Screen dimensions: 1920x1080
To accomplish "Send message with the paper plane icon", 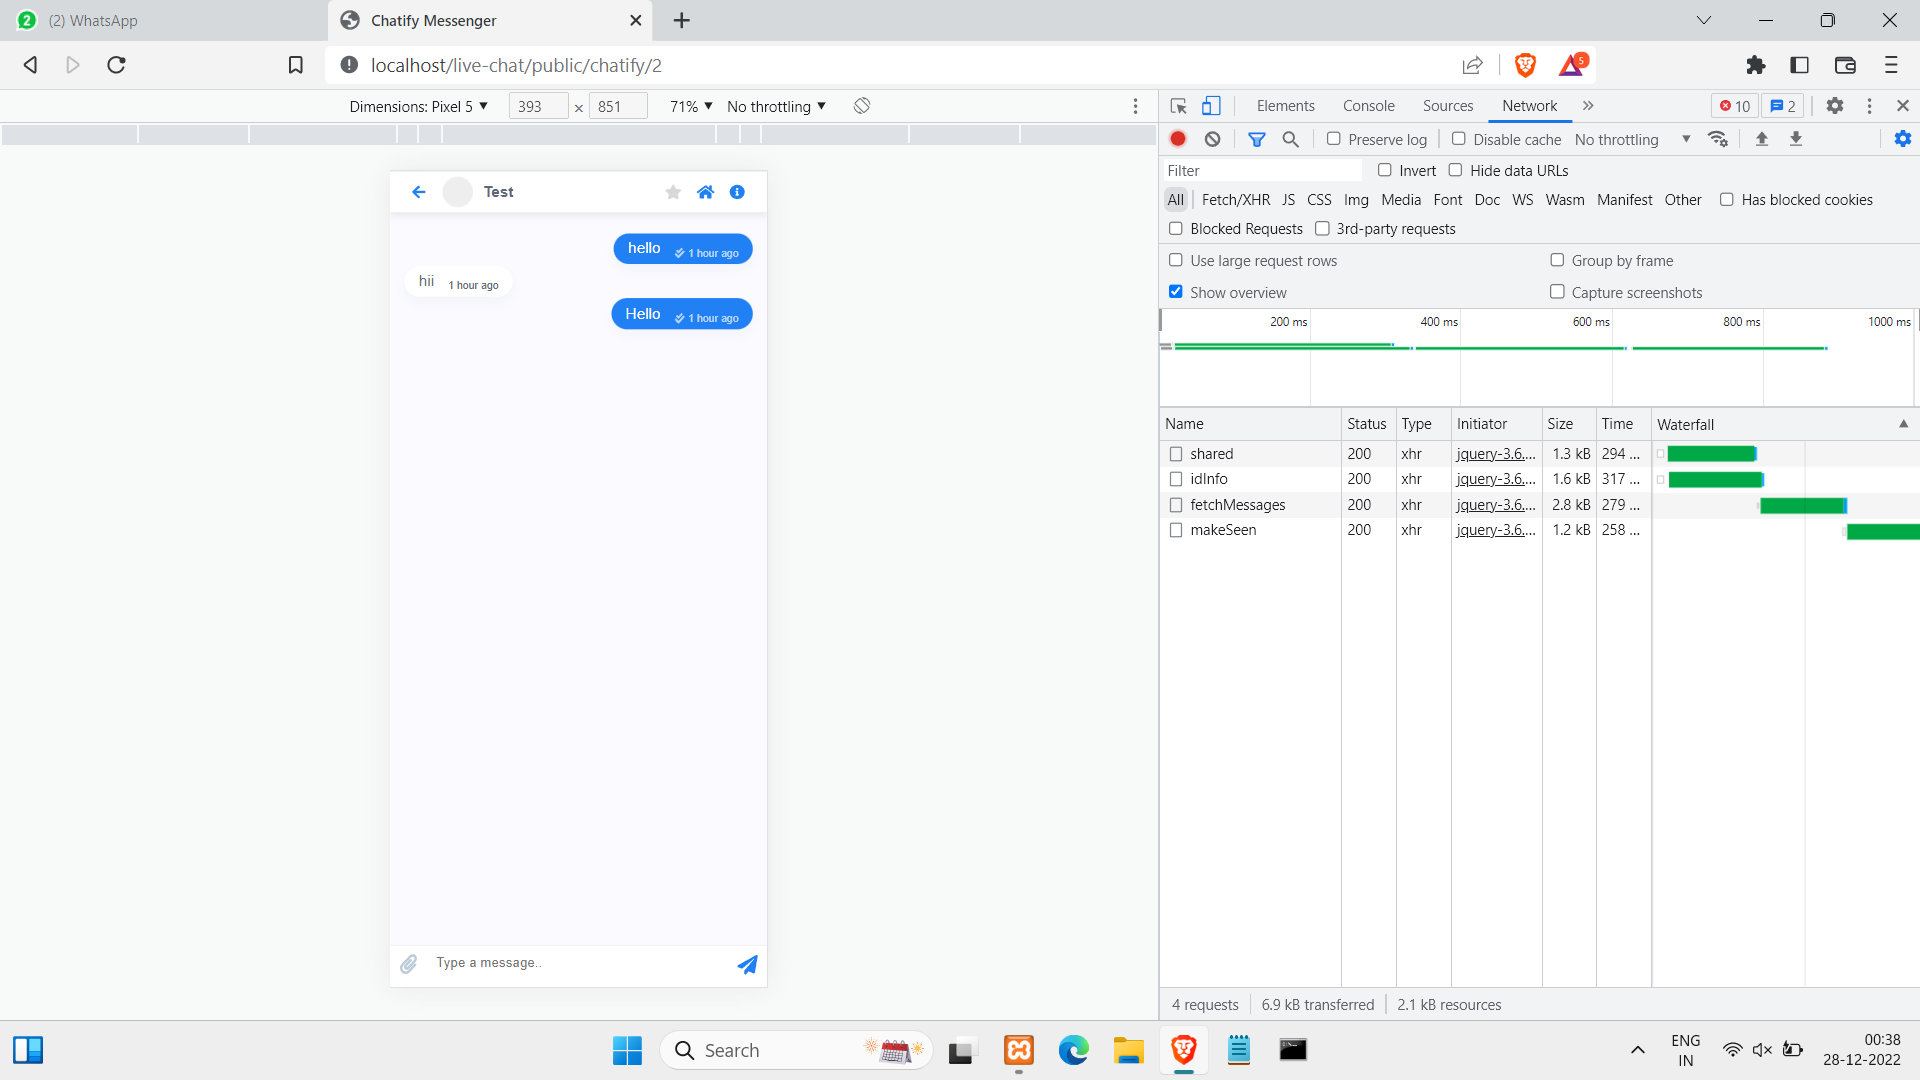I will (747, 964).
